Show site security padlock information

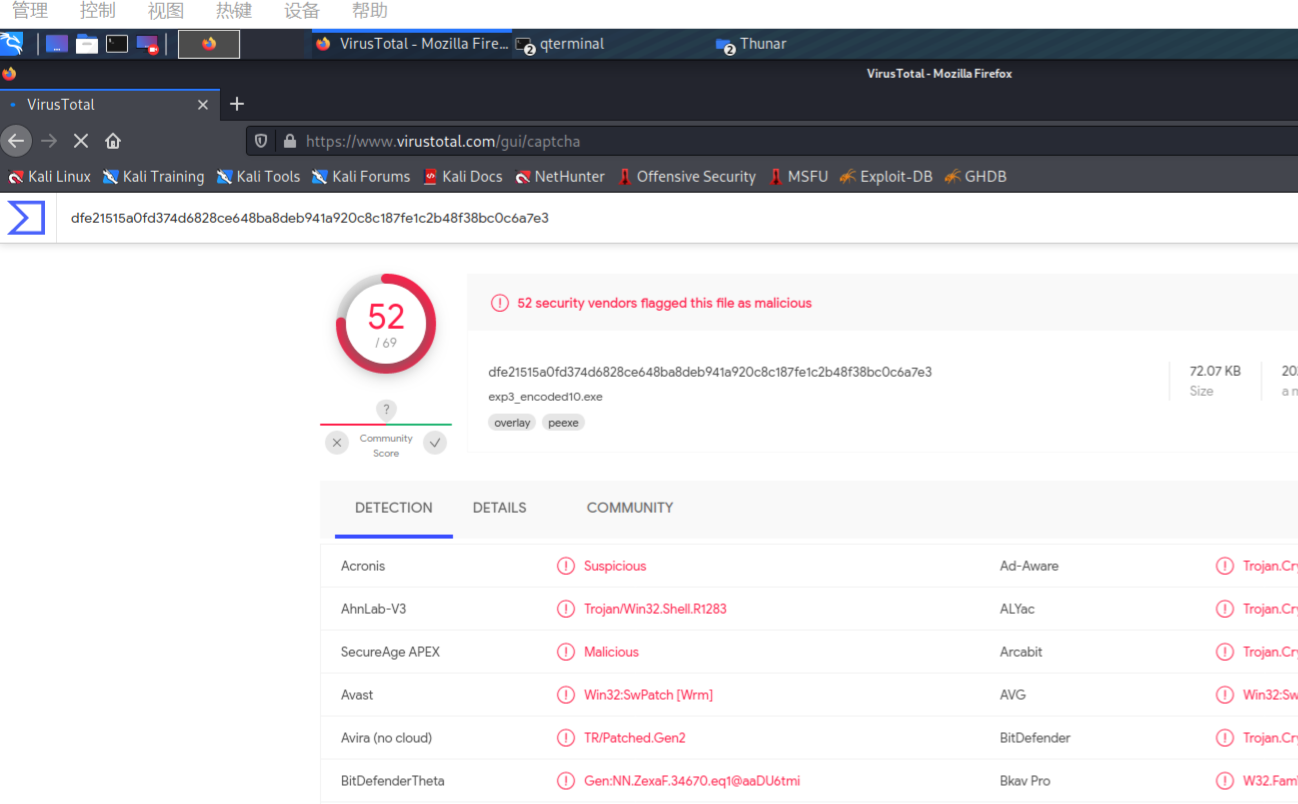[290, 141]
